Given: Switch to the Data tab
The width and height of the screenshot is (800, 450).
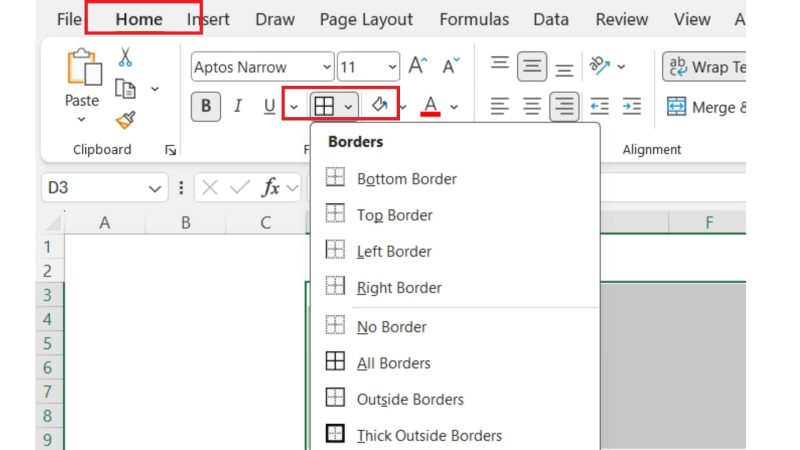Looking at the screenshot, I should (x=551, y=19).
